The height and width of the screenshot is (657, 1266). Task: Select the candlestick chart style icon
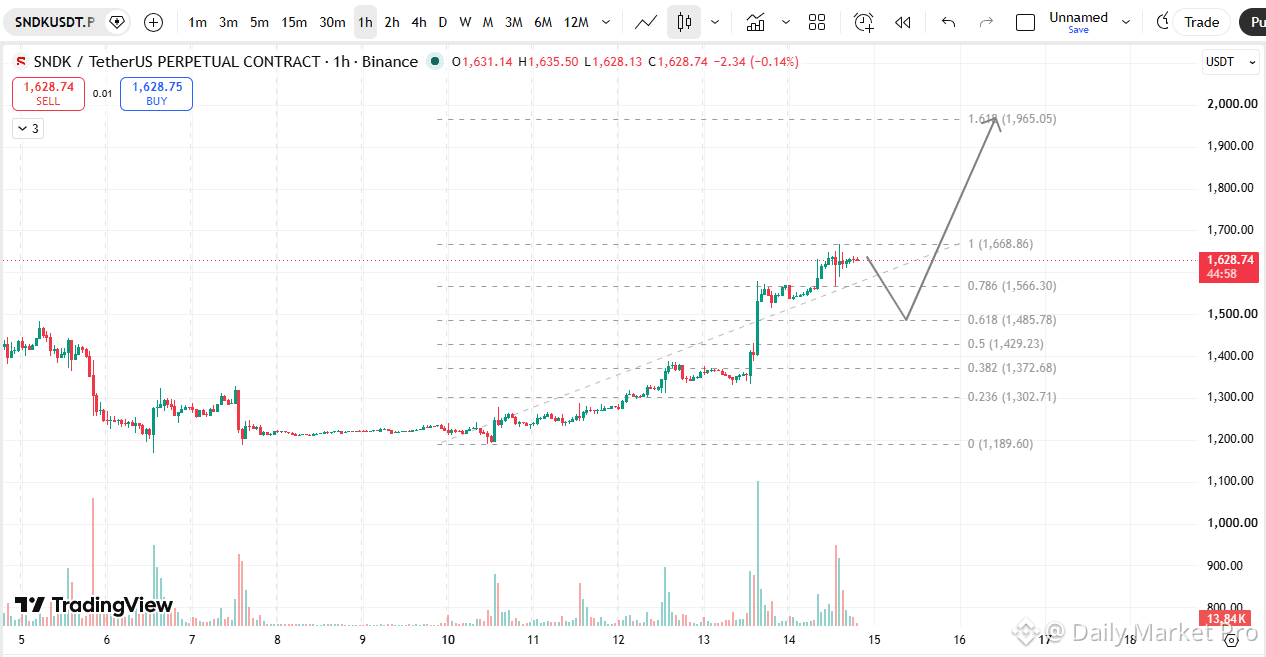(x=684, y=22)
